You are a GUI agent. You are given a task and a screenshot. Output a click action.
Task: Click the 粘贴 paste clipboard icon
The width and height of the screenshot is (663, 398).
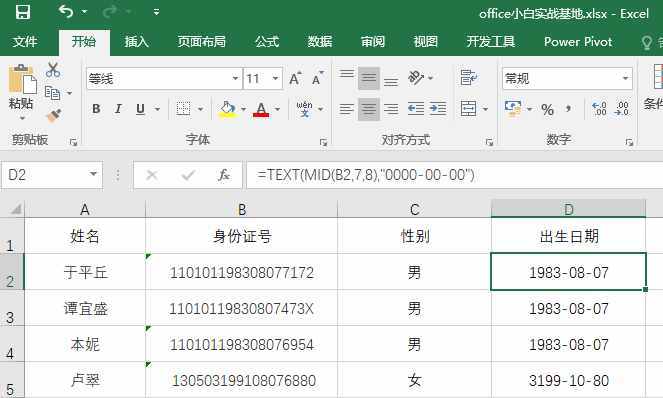22,80
